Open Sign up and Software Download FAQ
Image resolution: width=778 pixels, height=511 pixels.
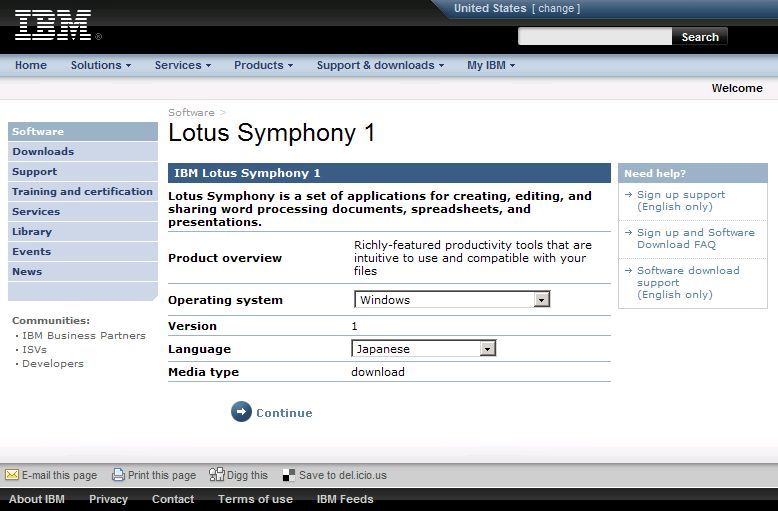pos(696,238)
